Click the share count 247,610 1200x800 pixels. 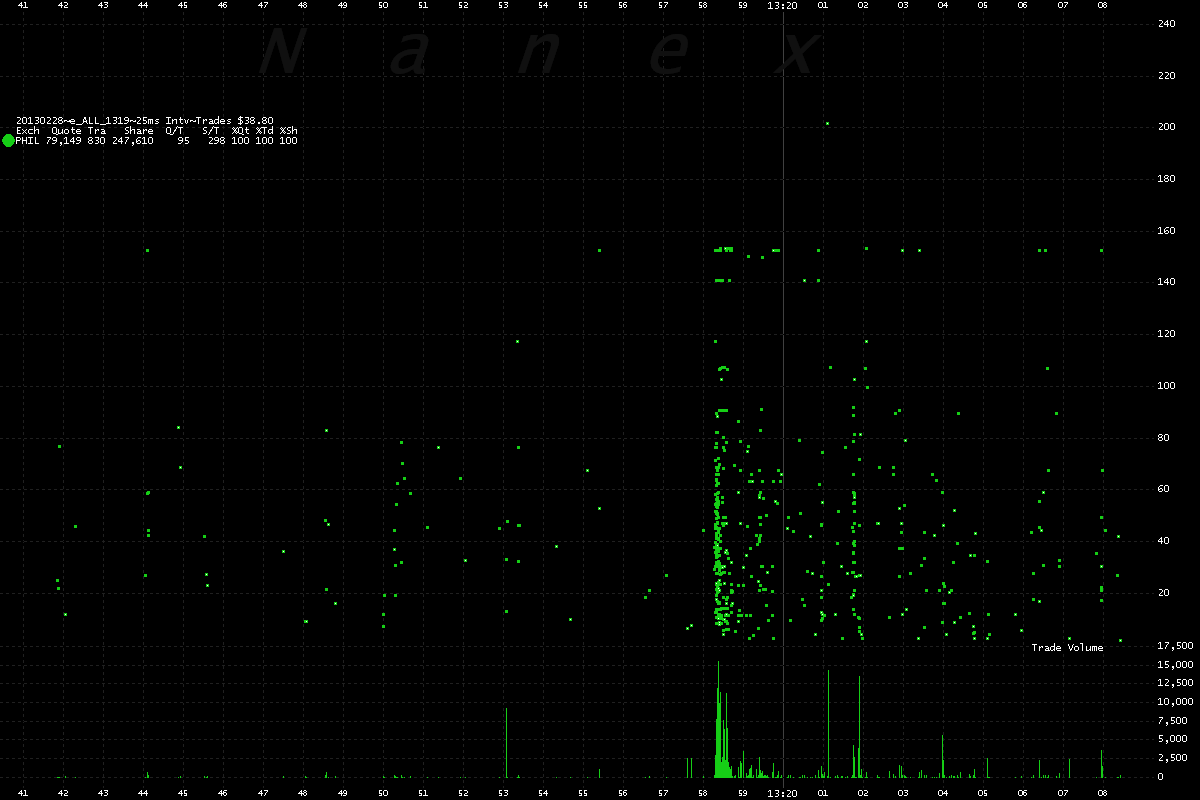coord(132,141)
